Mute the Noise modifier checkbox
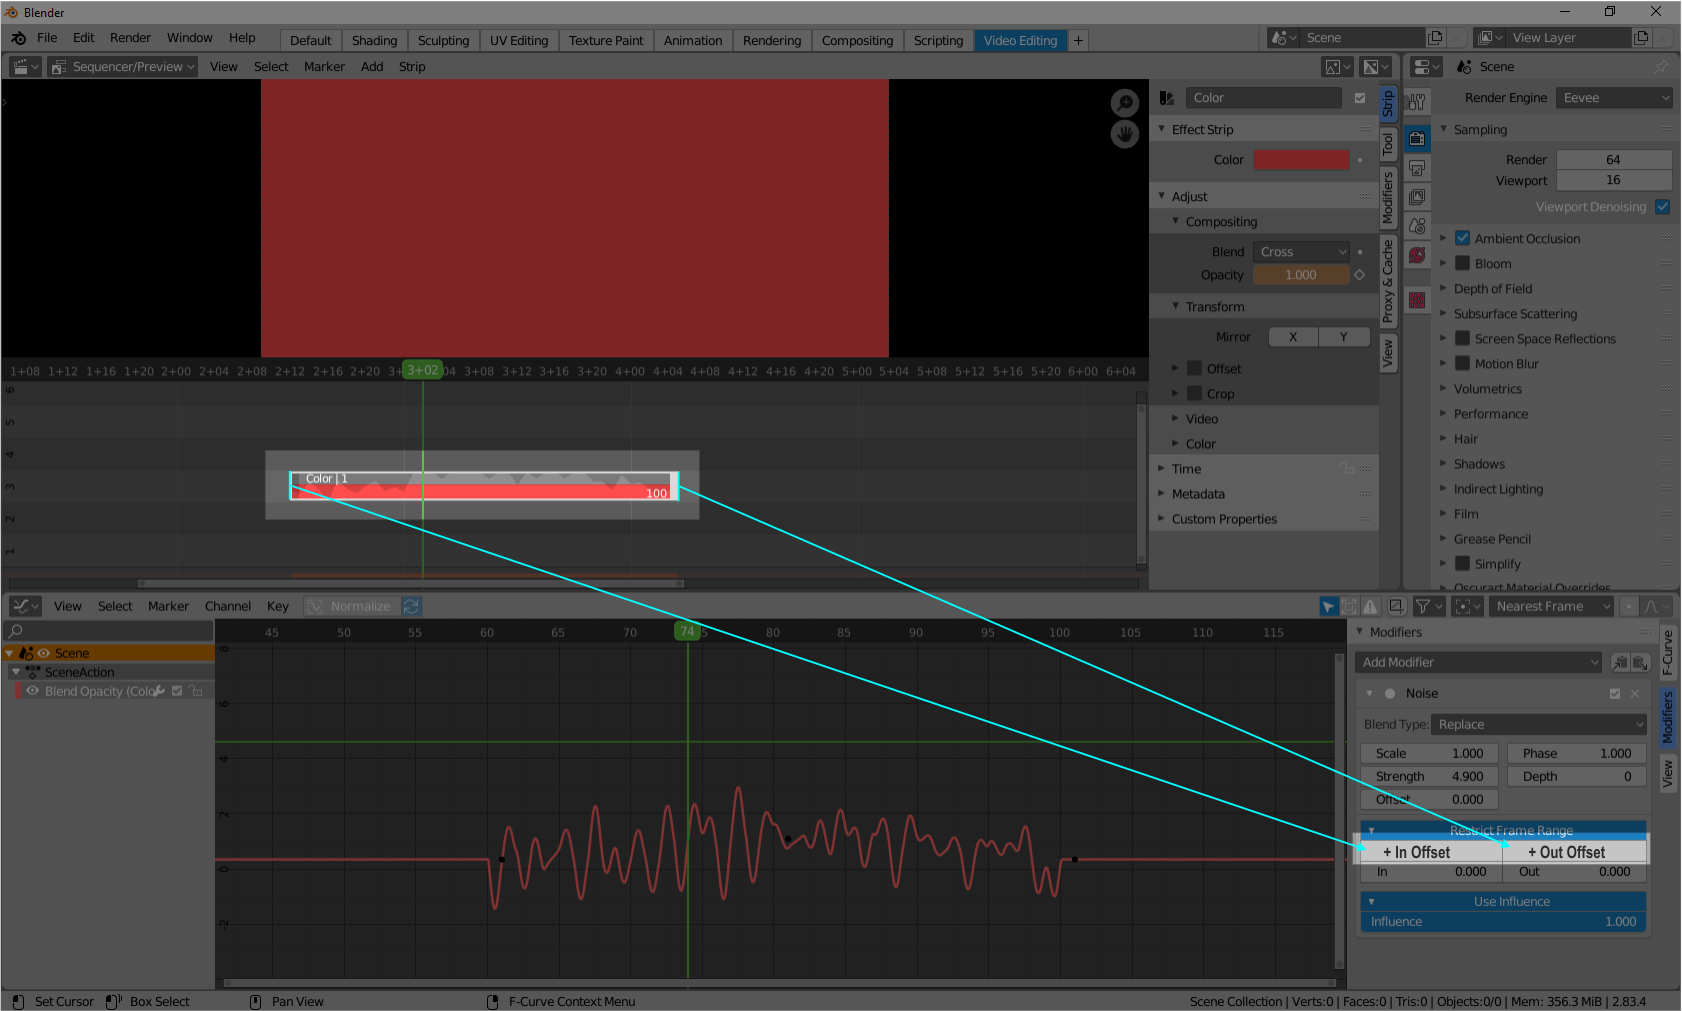Screen dimensions: 1682x1011 (1614, 694)
